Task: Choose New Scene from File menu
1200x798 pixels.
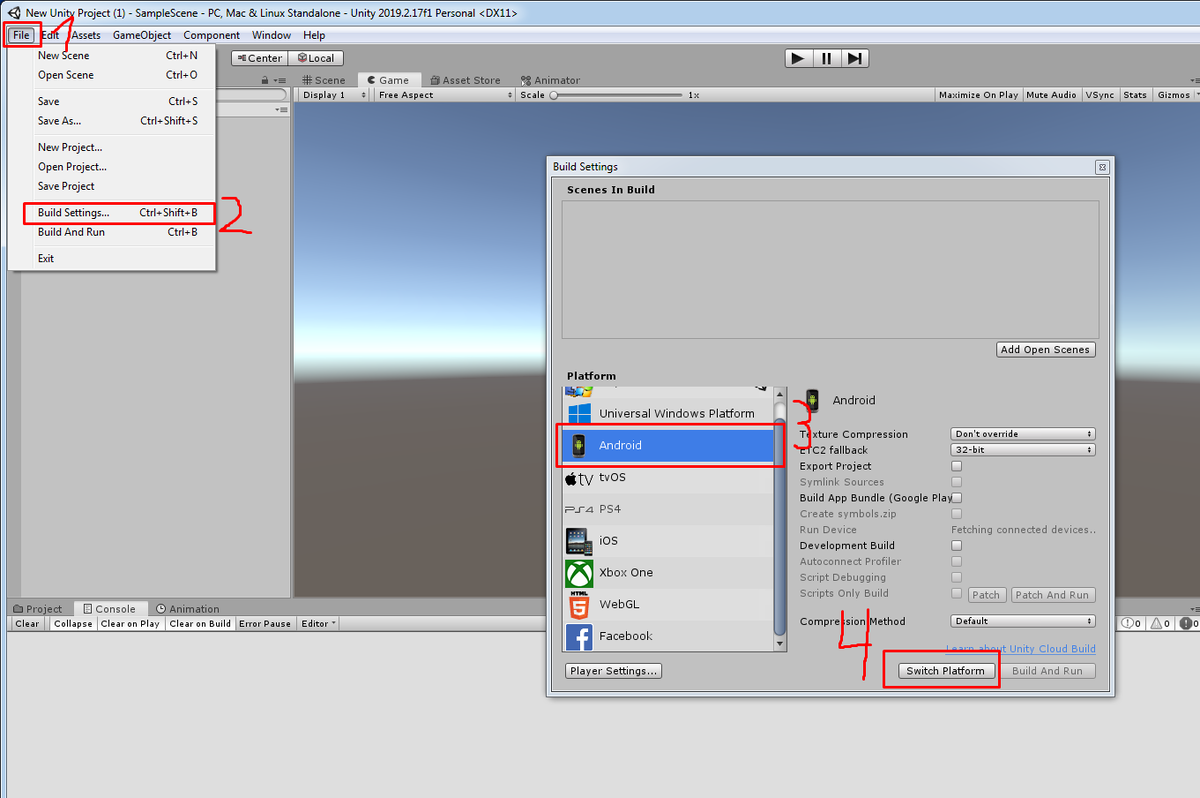Action: pos(112,56)
